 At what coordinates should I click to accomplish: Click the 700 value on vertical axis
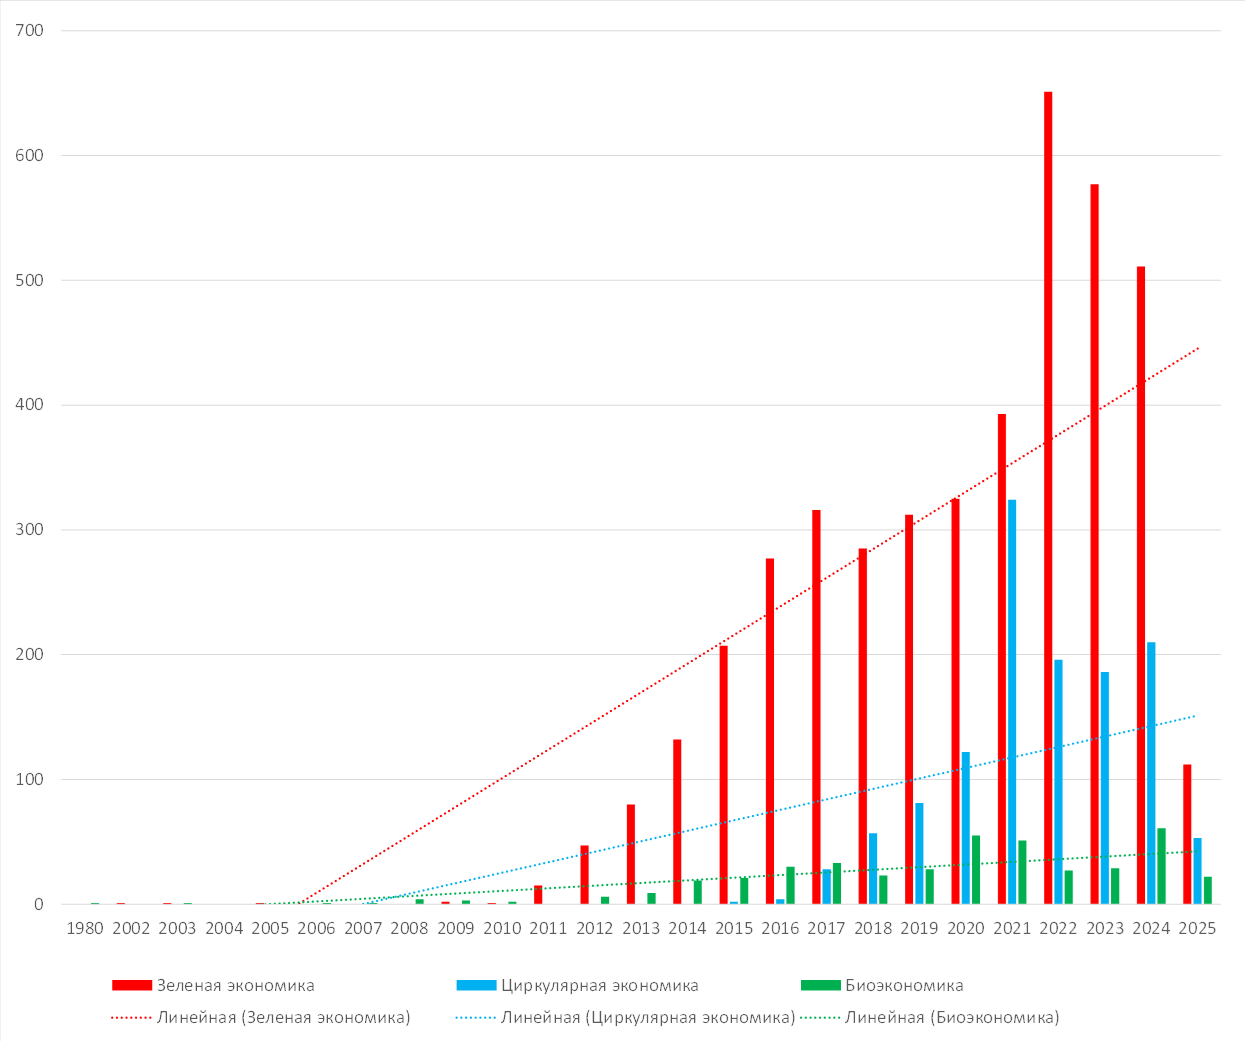tap(30, 31)
